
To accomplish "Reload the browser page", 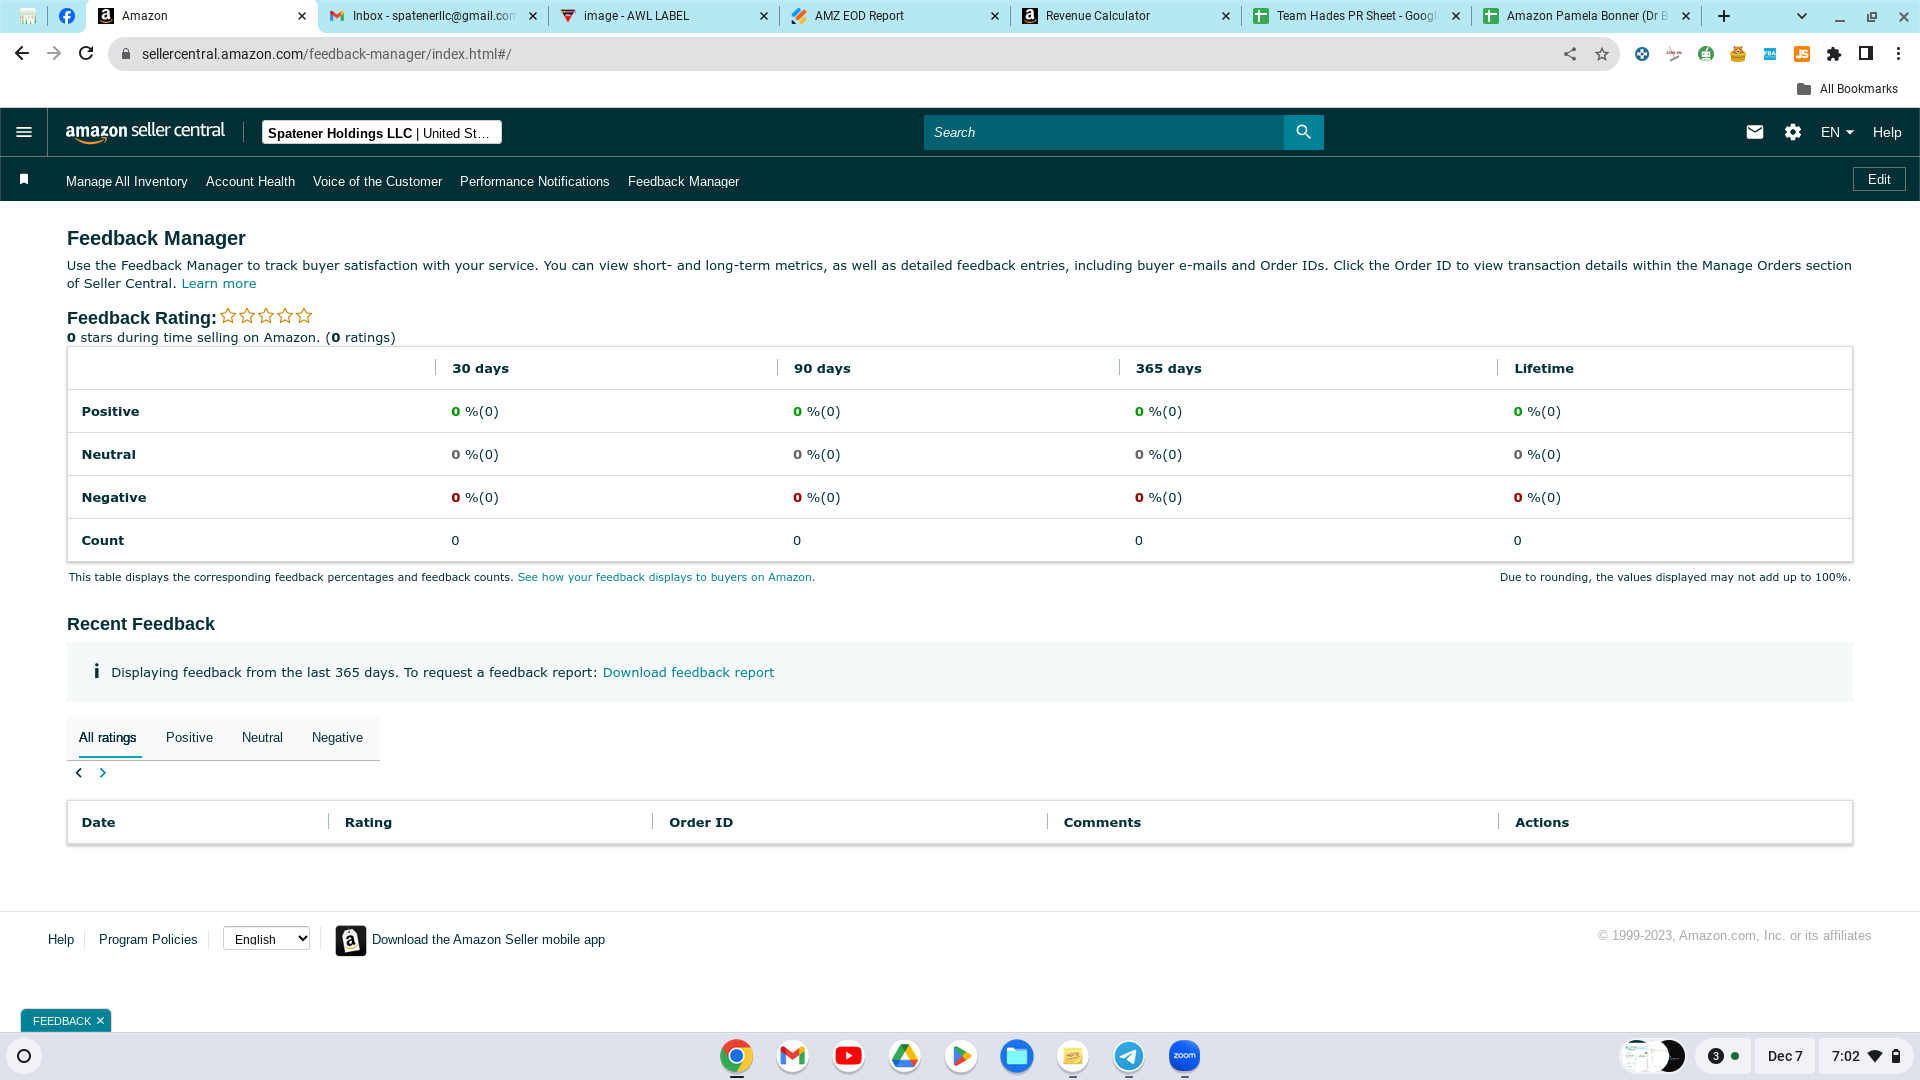I will point(86,54).
